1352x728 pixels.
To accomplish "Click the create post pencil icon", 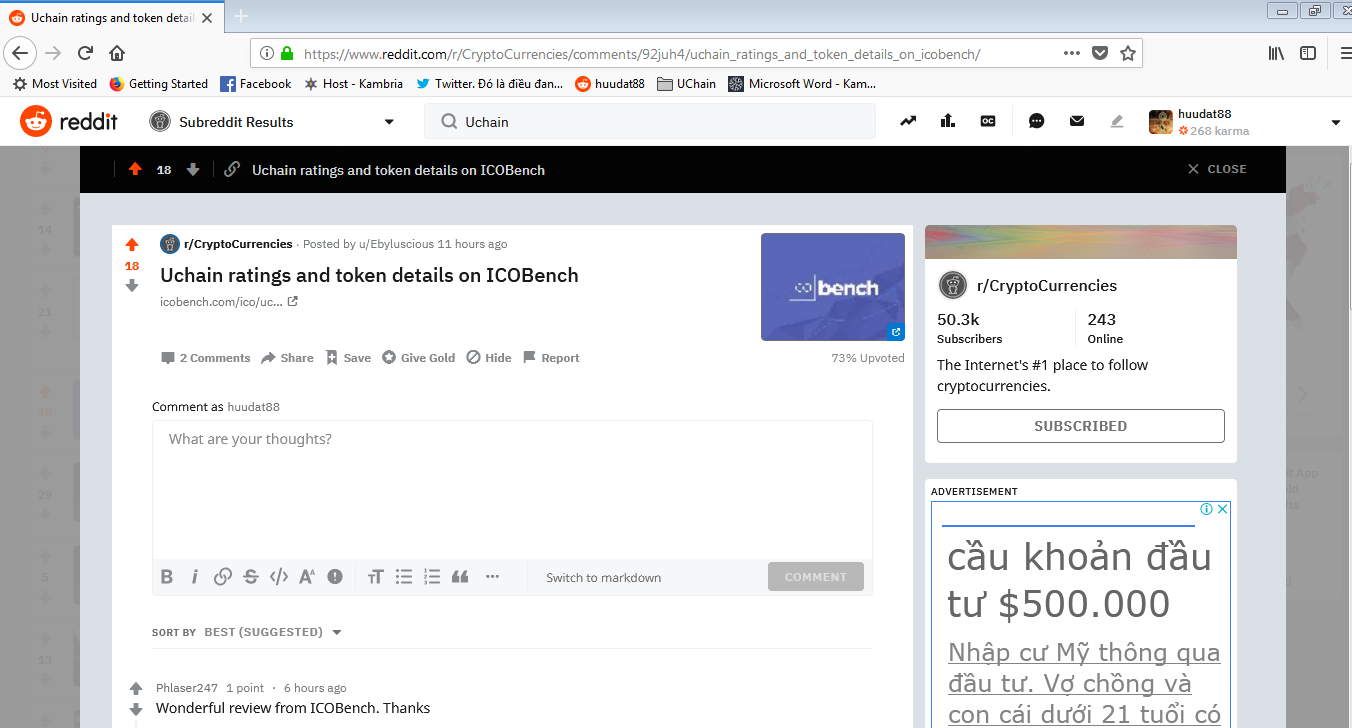I will [1117, 121].
